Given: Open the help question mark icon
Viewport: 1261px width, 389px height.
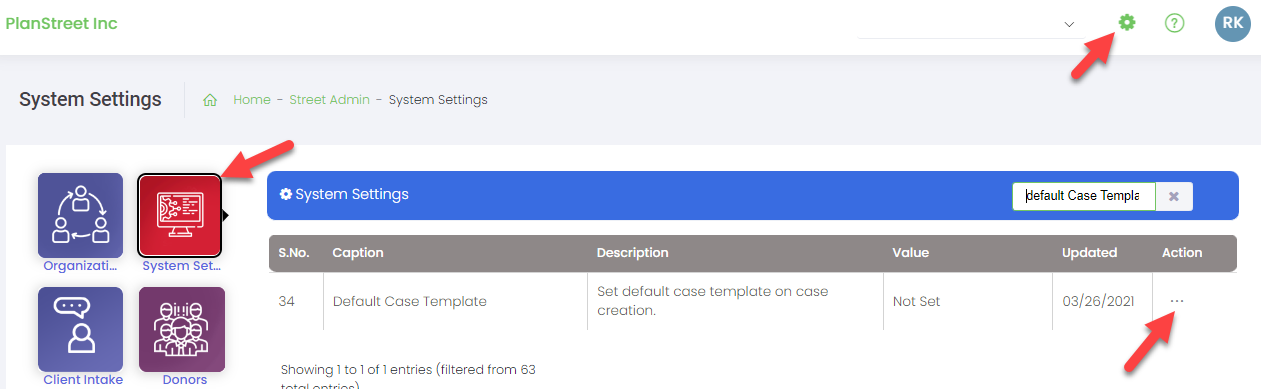Looking at the screenshot, I should [x=1175, y=22].
